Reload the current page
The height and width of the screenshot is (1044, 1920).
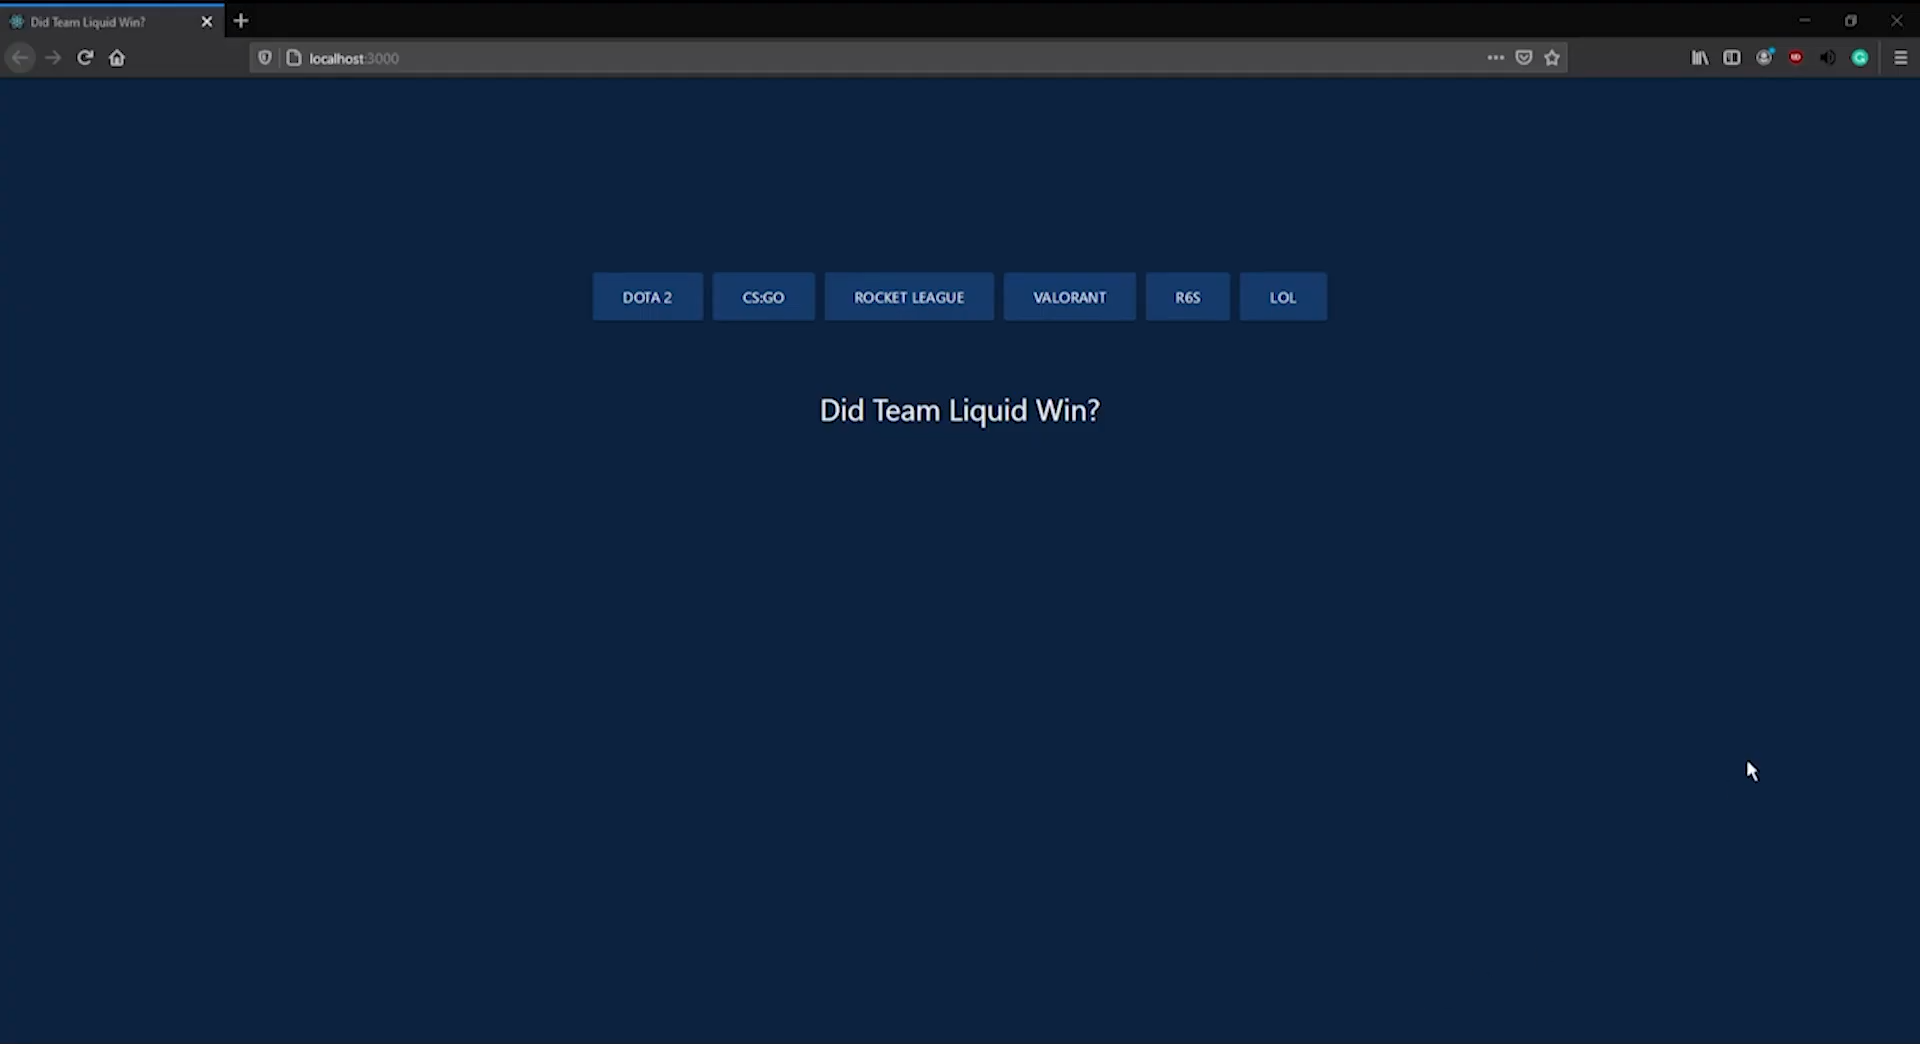click(x=85, y=58)
